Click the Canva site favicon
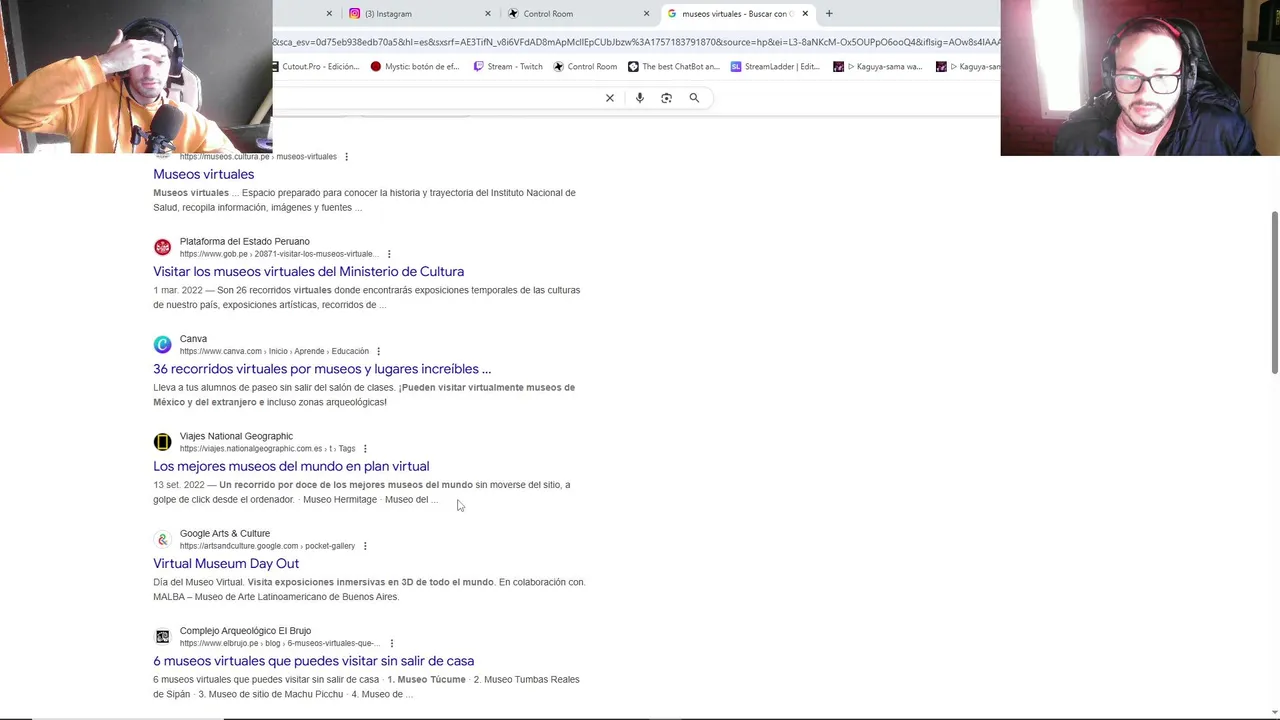The image size is (1280, 720). (162, 345)
